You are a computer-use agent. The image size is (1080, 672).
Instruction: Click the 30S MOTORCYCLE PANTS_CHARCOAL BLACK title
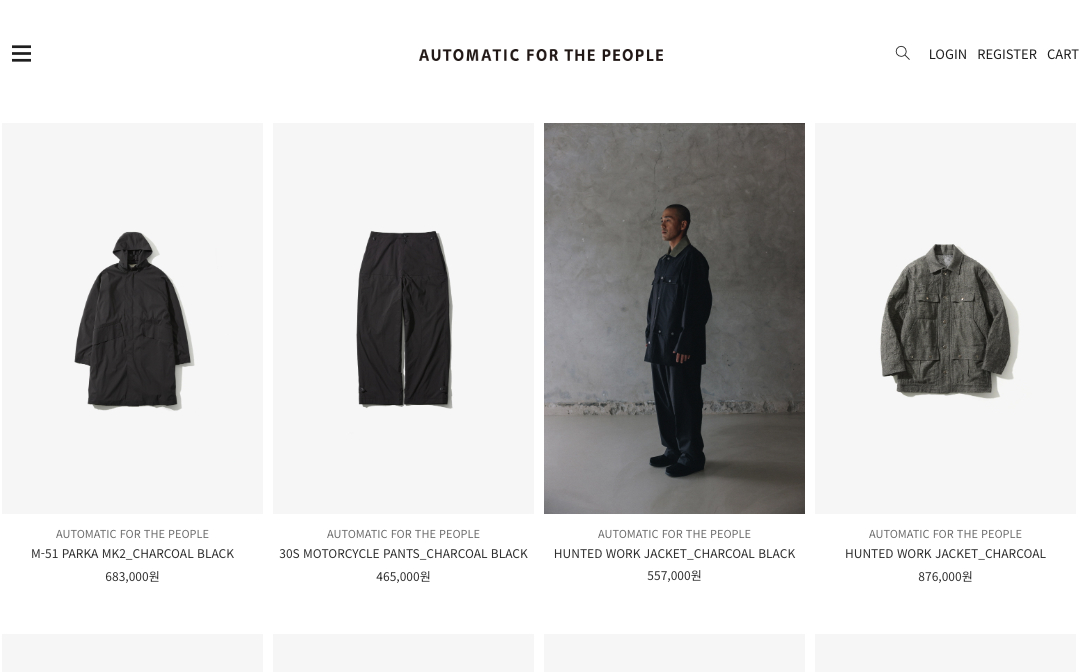tap(403, 553)
